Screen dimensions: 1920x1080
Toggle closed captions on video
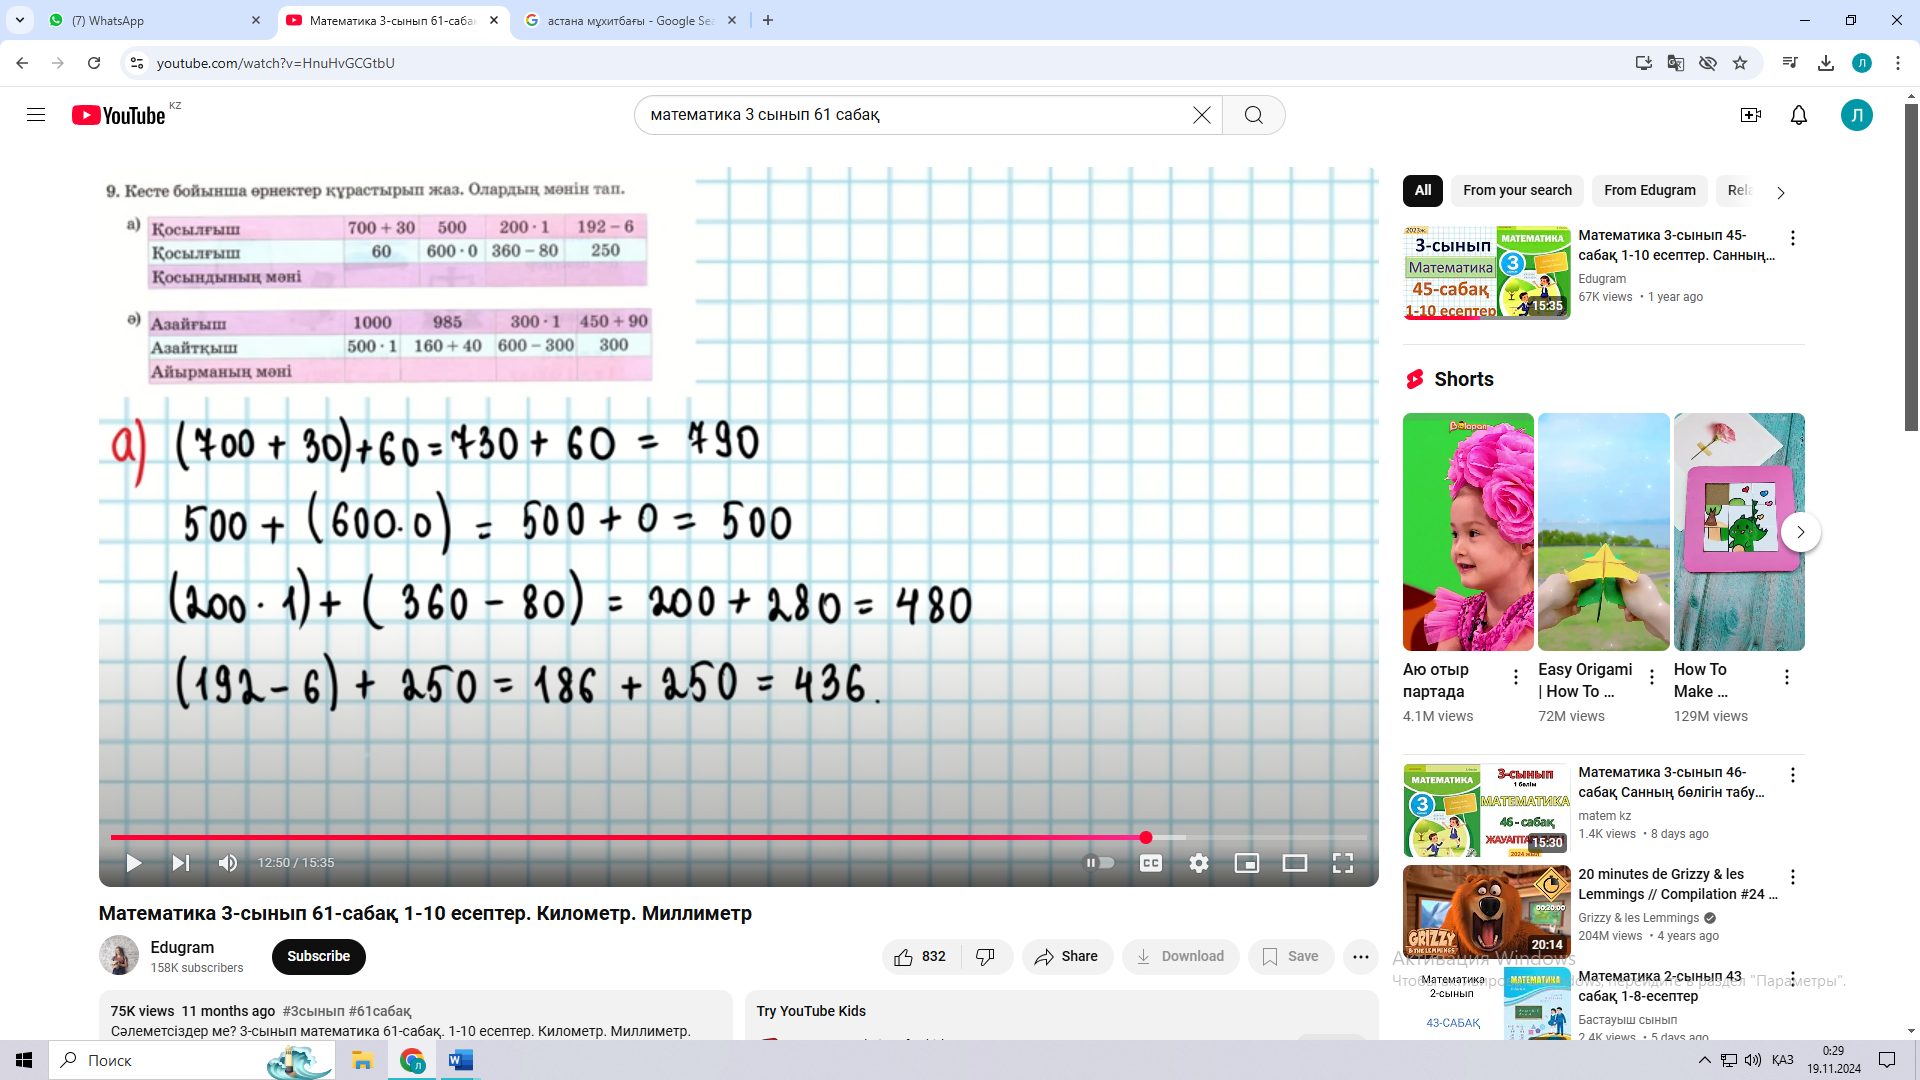point(1150,863)
